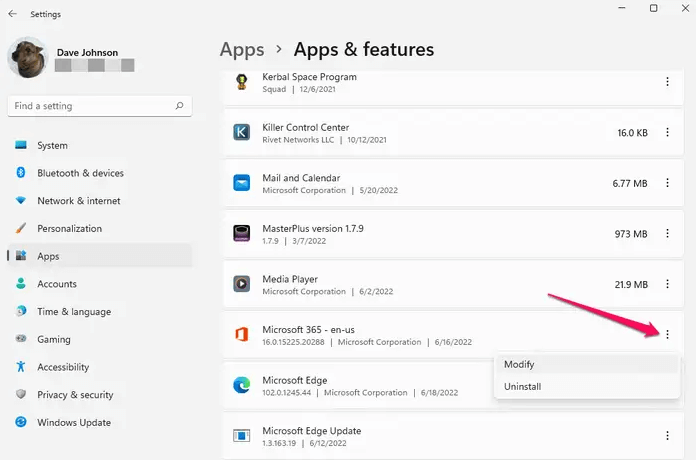
Task: Click the back arrow in Settings
Action: [12, 14]
